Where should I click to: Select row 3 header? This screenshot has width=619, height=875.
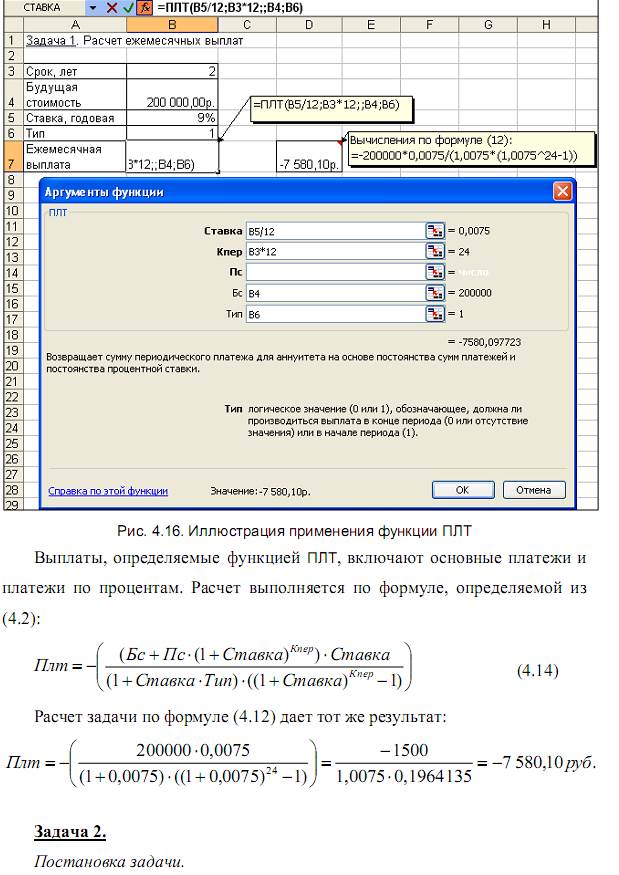tap(12, 71)
